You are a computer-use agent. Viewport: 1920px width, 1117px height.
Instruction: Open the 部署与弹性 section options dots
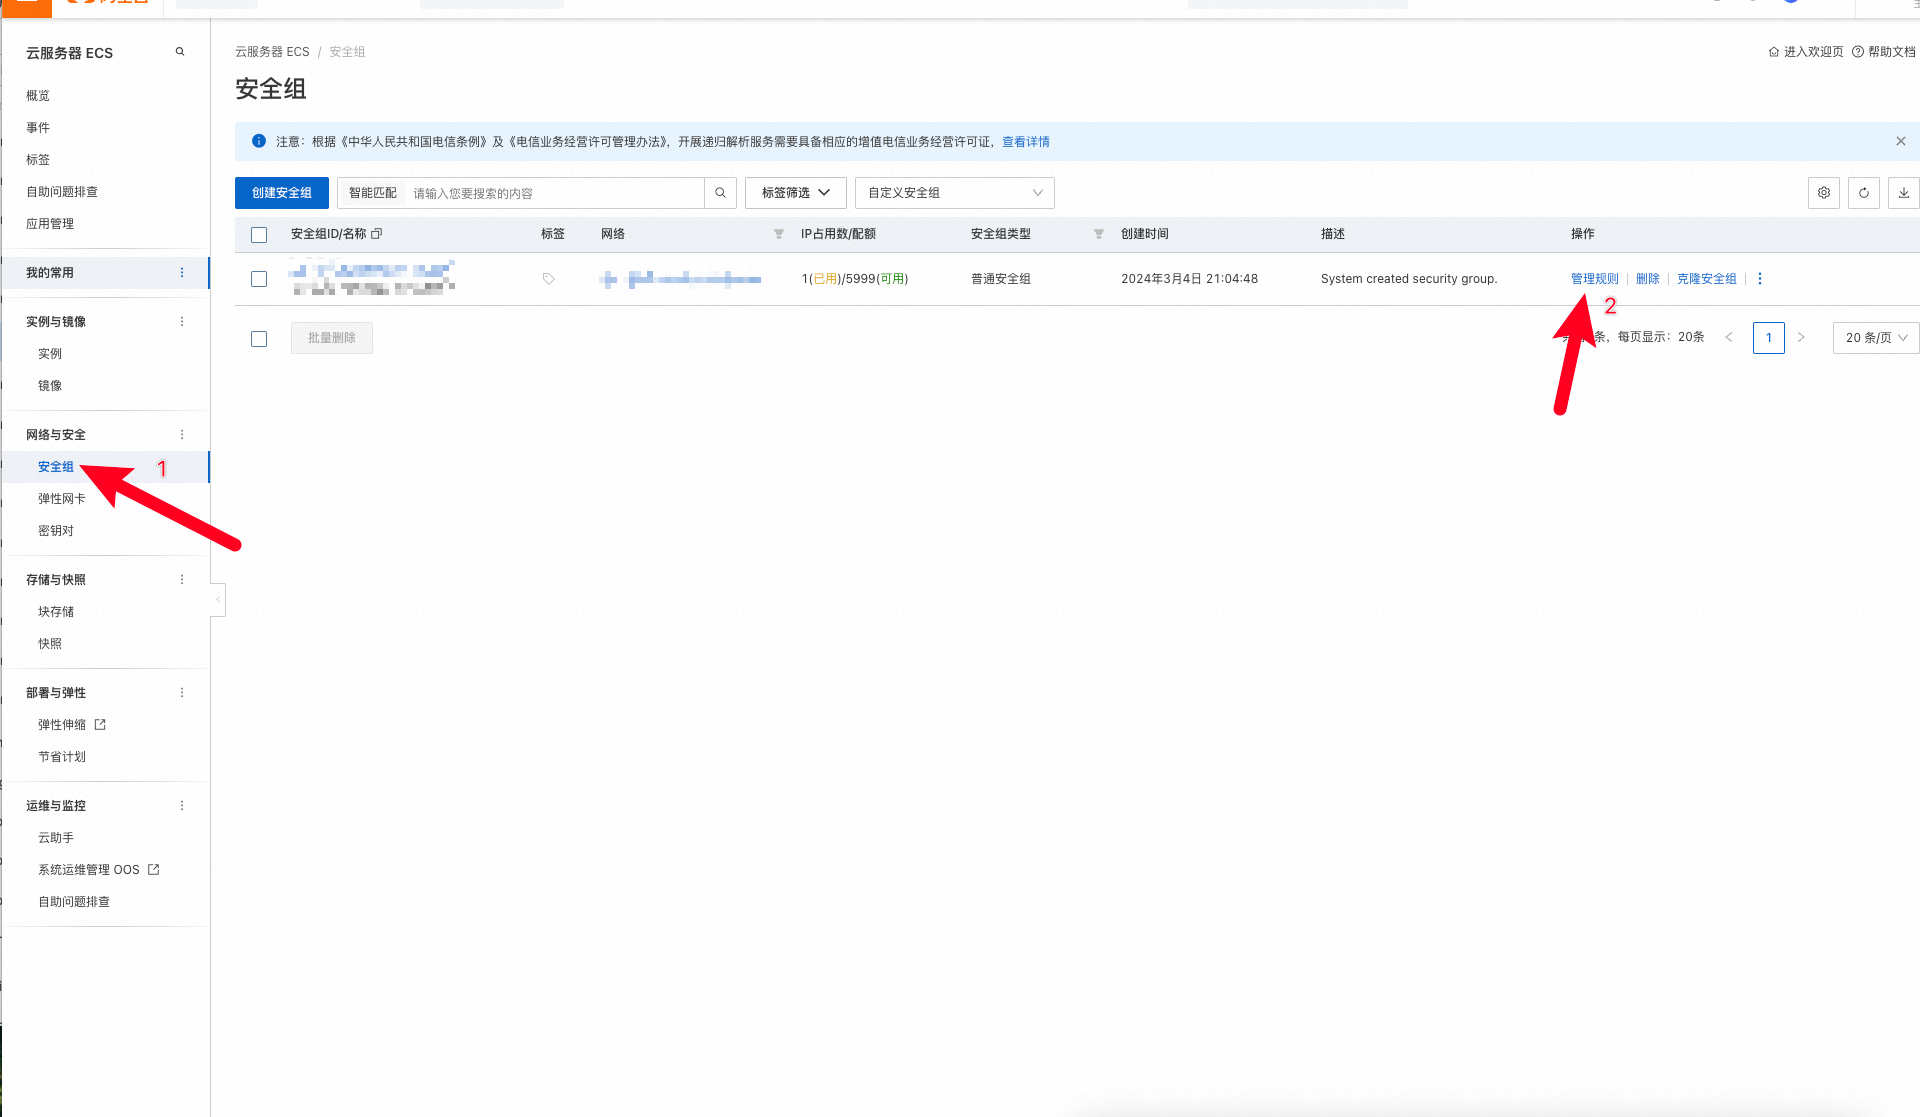click(182, 693)
